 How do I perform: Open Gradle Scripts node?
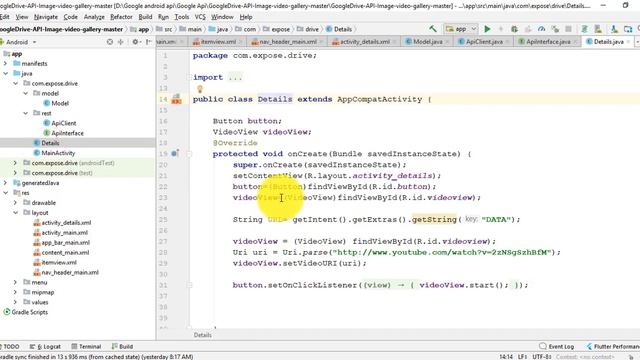click(x=25, y=312)
